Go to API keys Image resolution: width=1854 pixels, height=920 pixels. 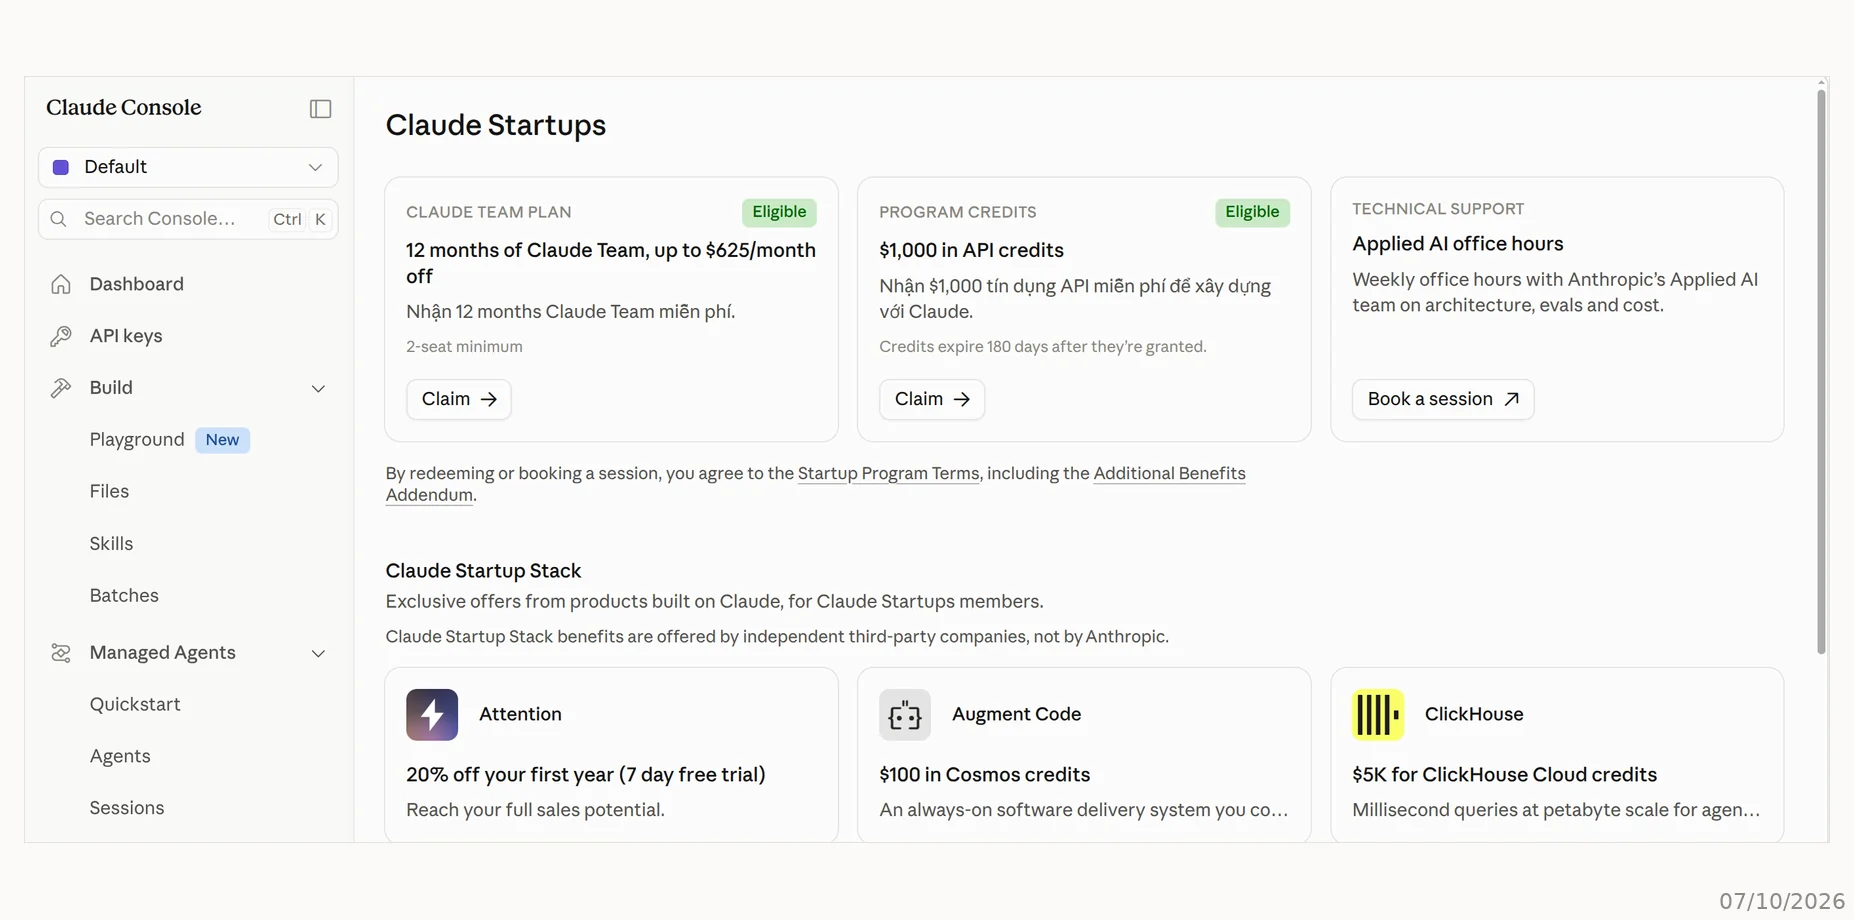click(x=126, y=336)
